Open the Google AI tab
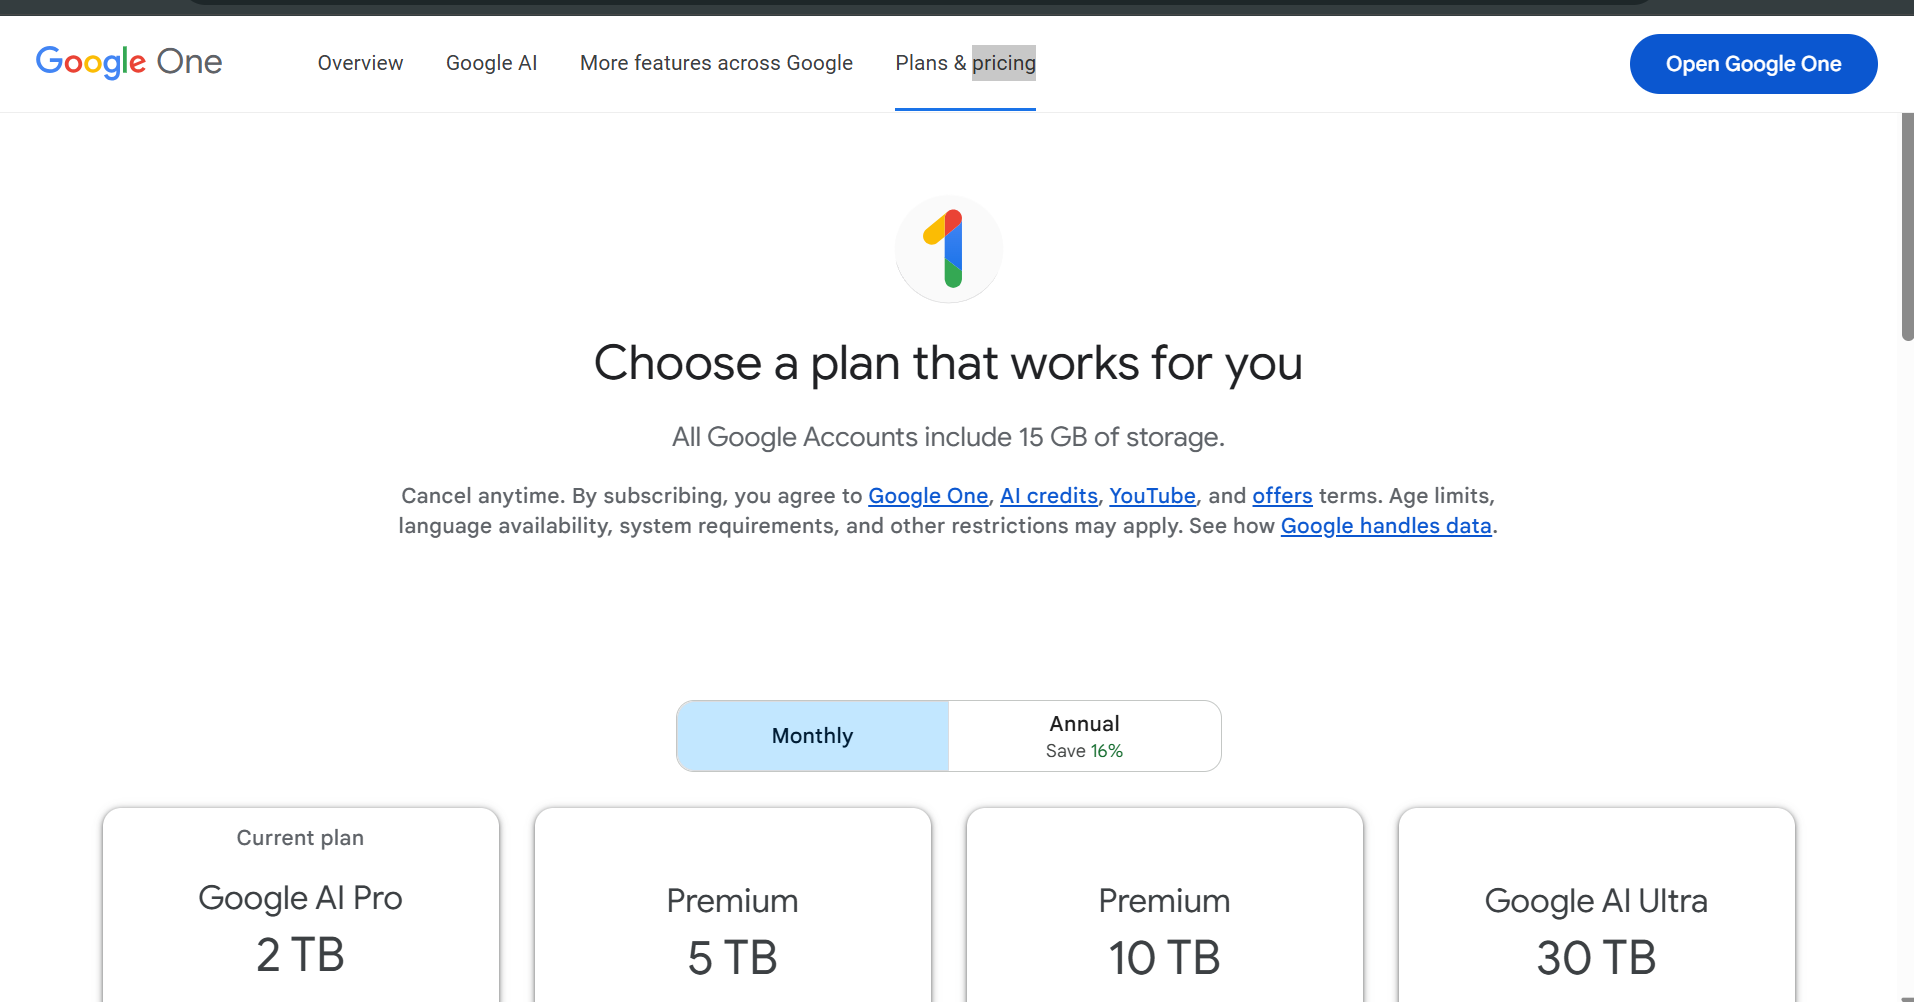This screenshot has width=1914, height=1002. pyautogui.click(x=491, y=63)
